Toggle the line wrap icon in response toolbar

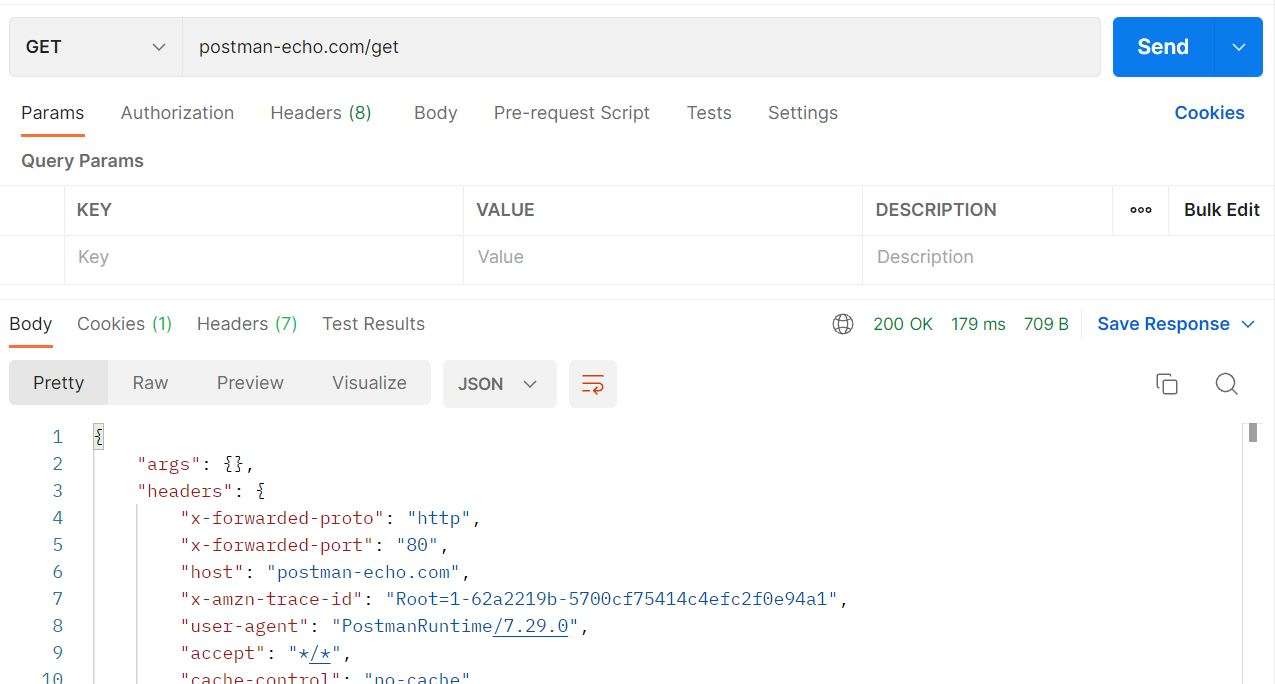pyautogui.click(x=592, y=383)
